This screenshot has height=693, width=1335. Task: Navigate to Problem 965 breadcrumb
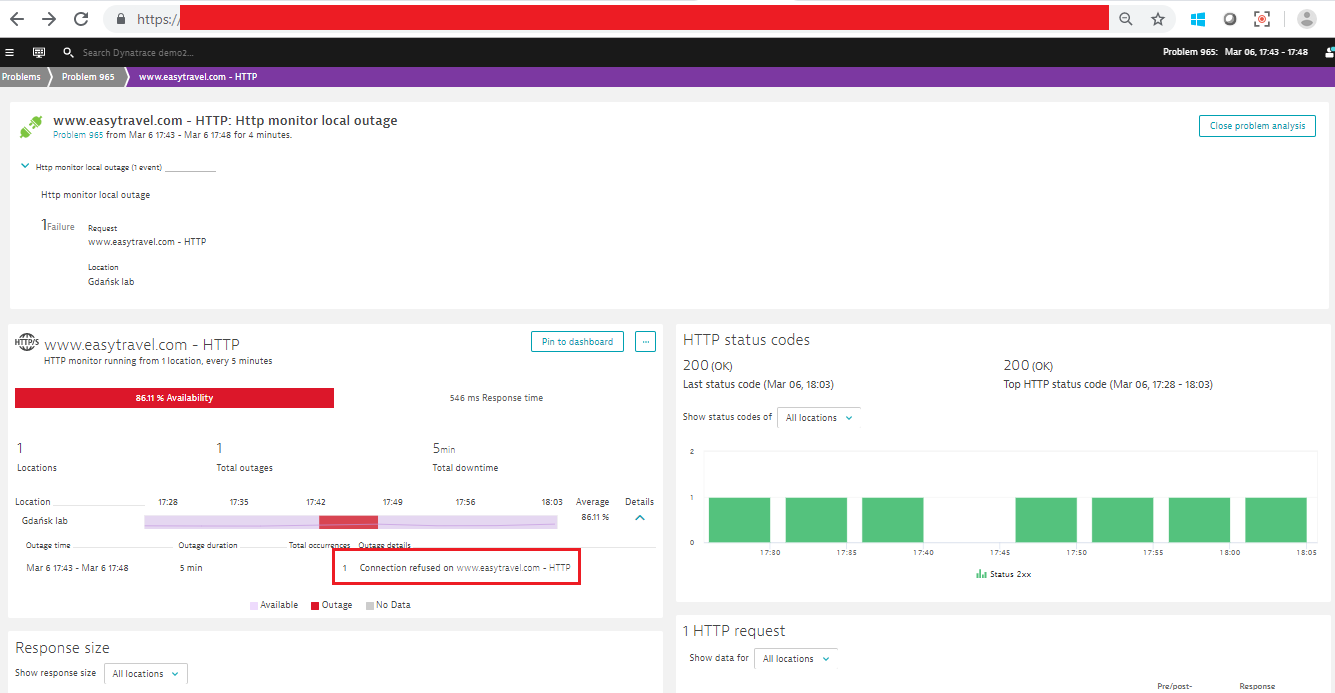[88, 77]
